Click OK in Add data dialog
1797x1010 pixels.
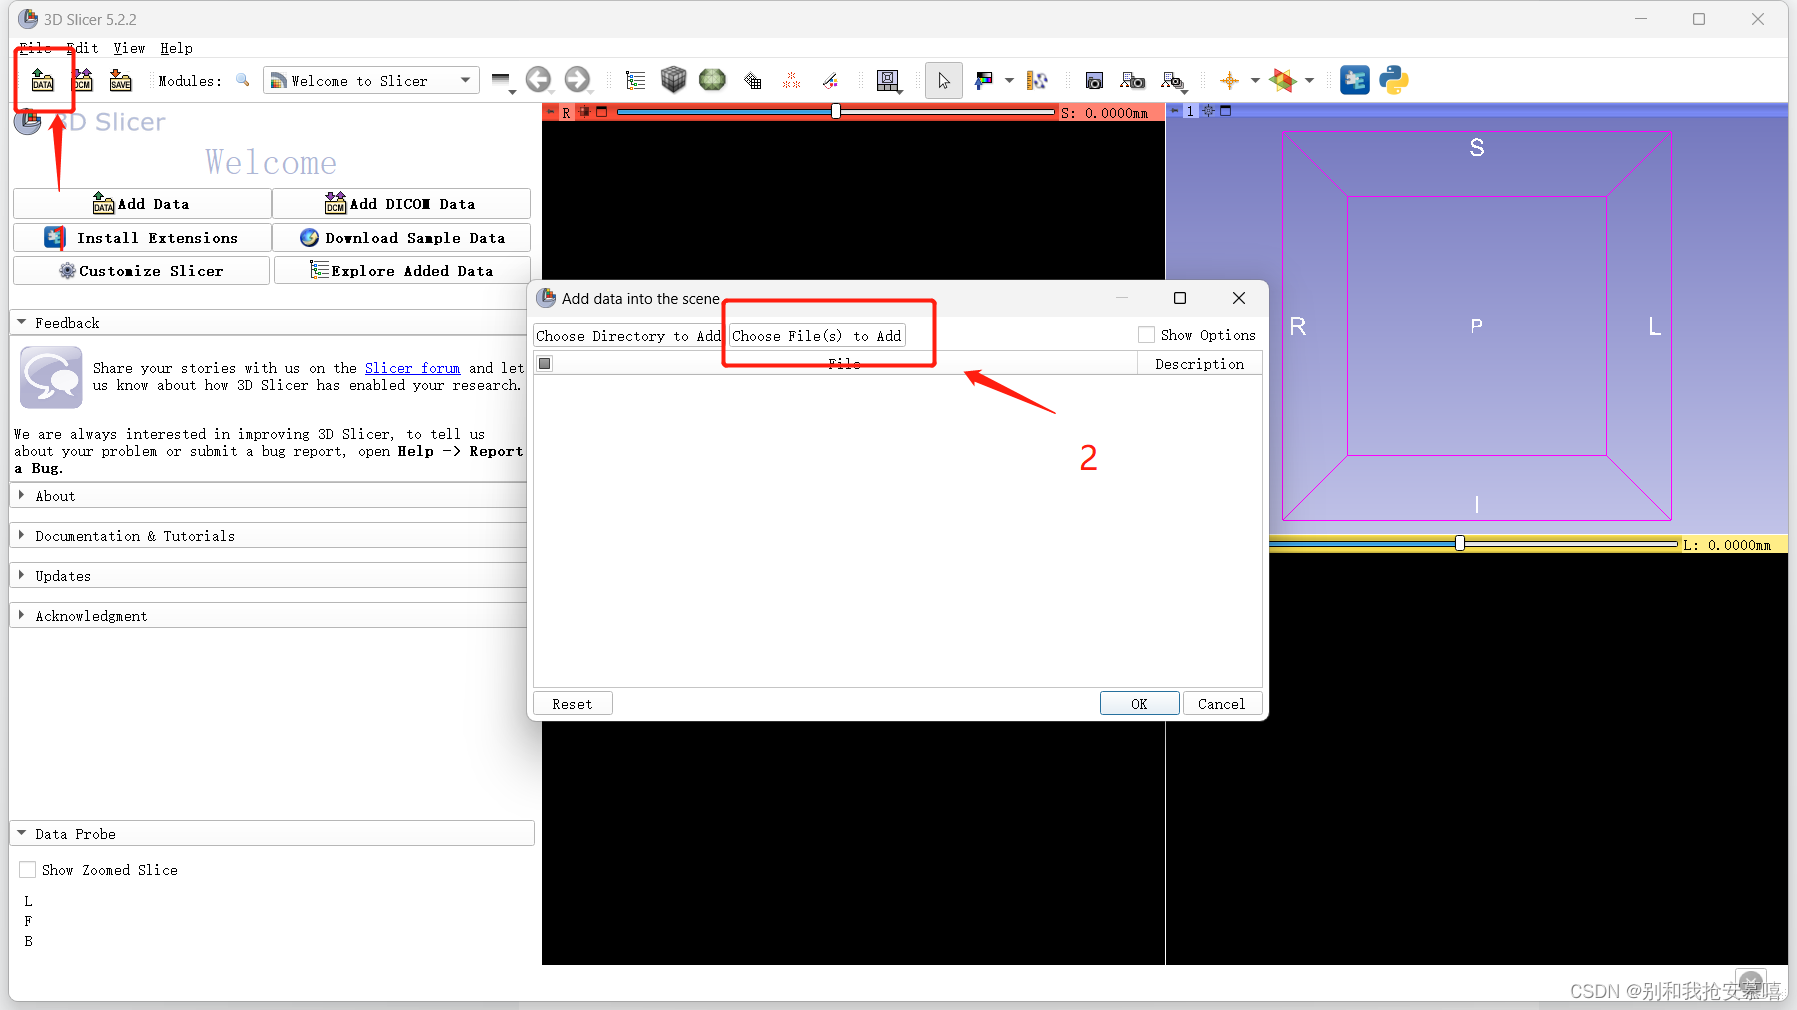pos(1139,704)
